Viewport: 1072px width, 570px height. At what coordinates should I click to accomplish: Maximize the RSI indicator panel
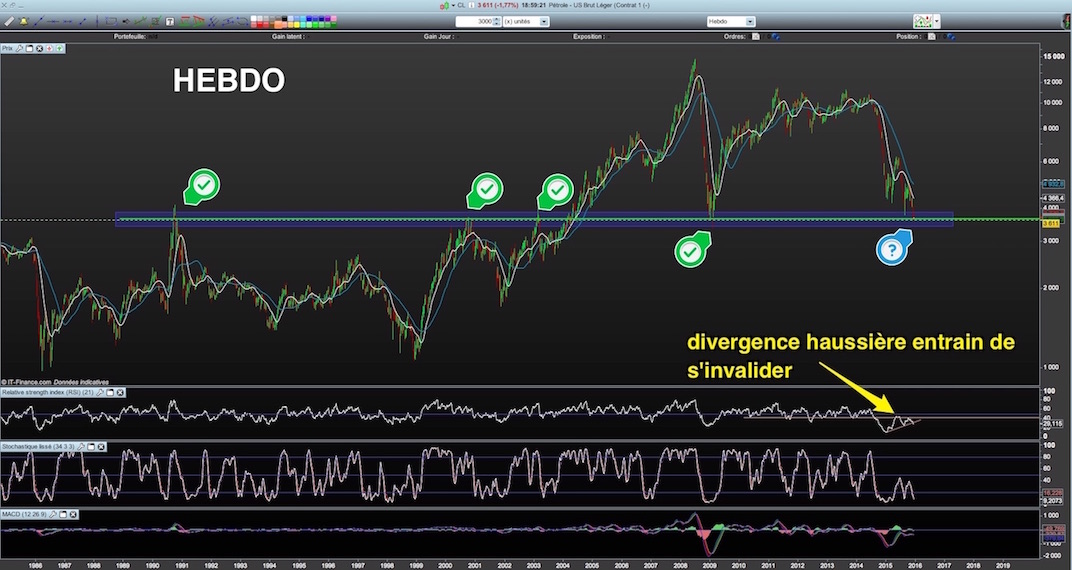pos(109,392)
